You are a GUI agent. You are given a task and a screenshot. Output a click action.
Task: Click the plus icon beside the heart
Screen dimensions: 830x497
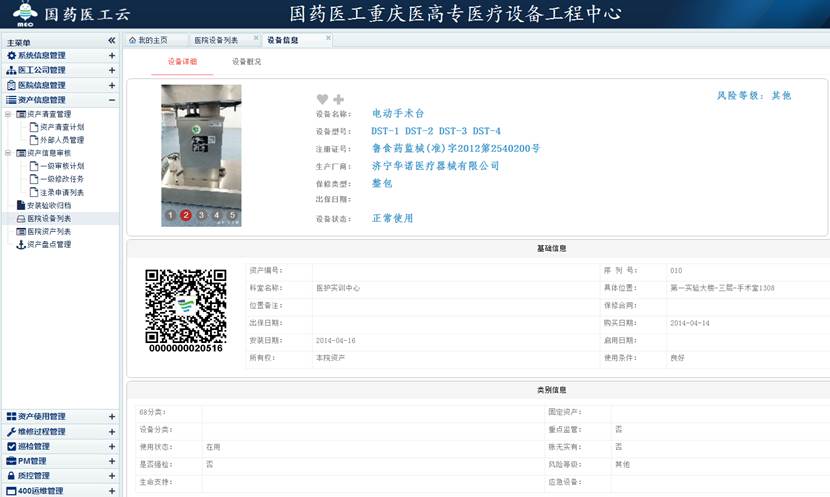coord(338,99)
